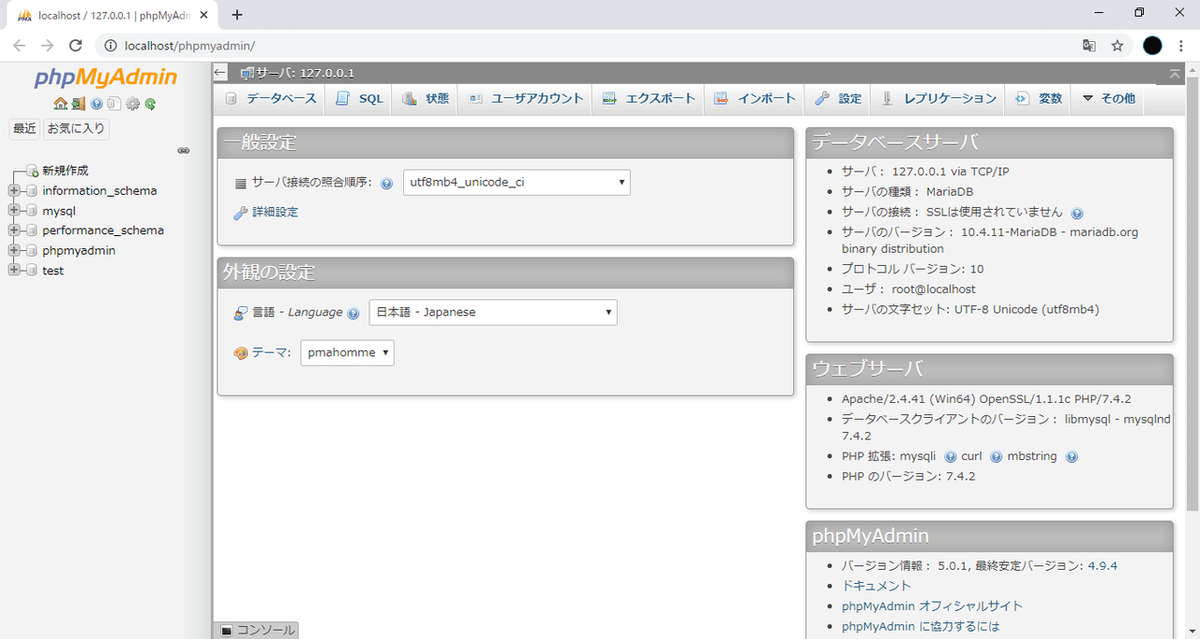The image size is (1200, 639).
Task: Switch to the インポート tab
Action: coord(755,99)
